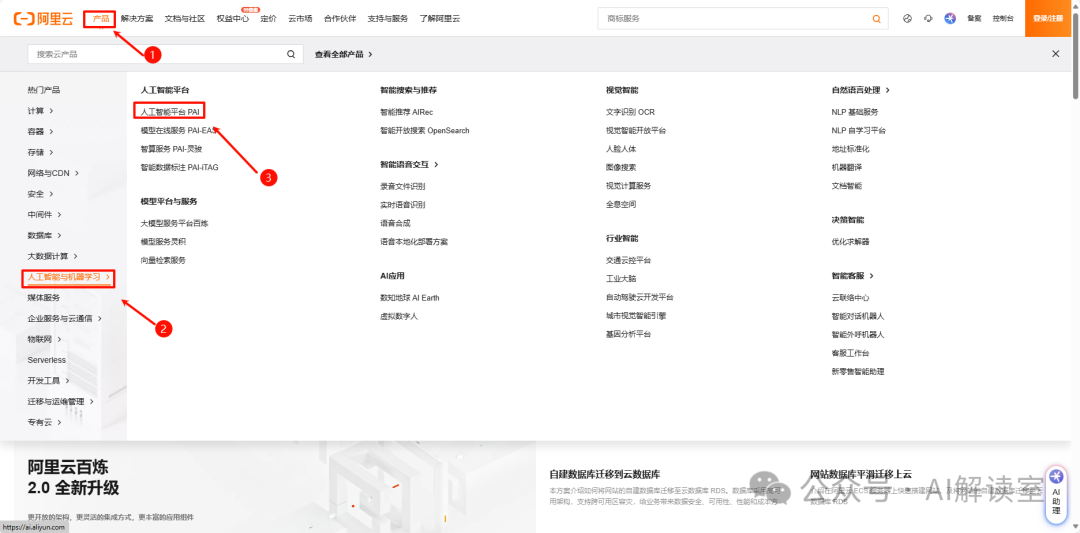Click the magnifier icon in product search box
This screenshot has width=1080, height=533.
(291, 54)
